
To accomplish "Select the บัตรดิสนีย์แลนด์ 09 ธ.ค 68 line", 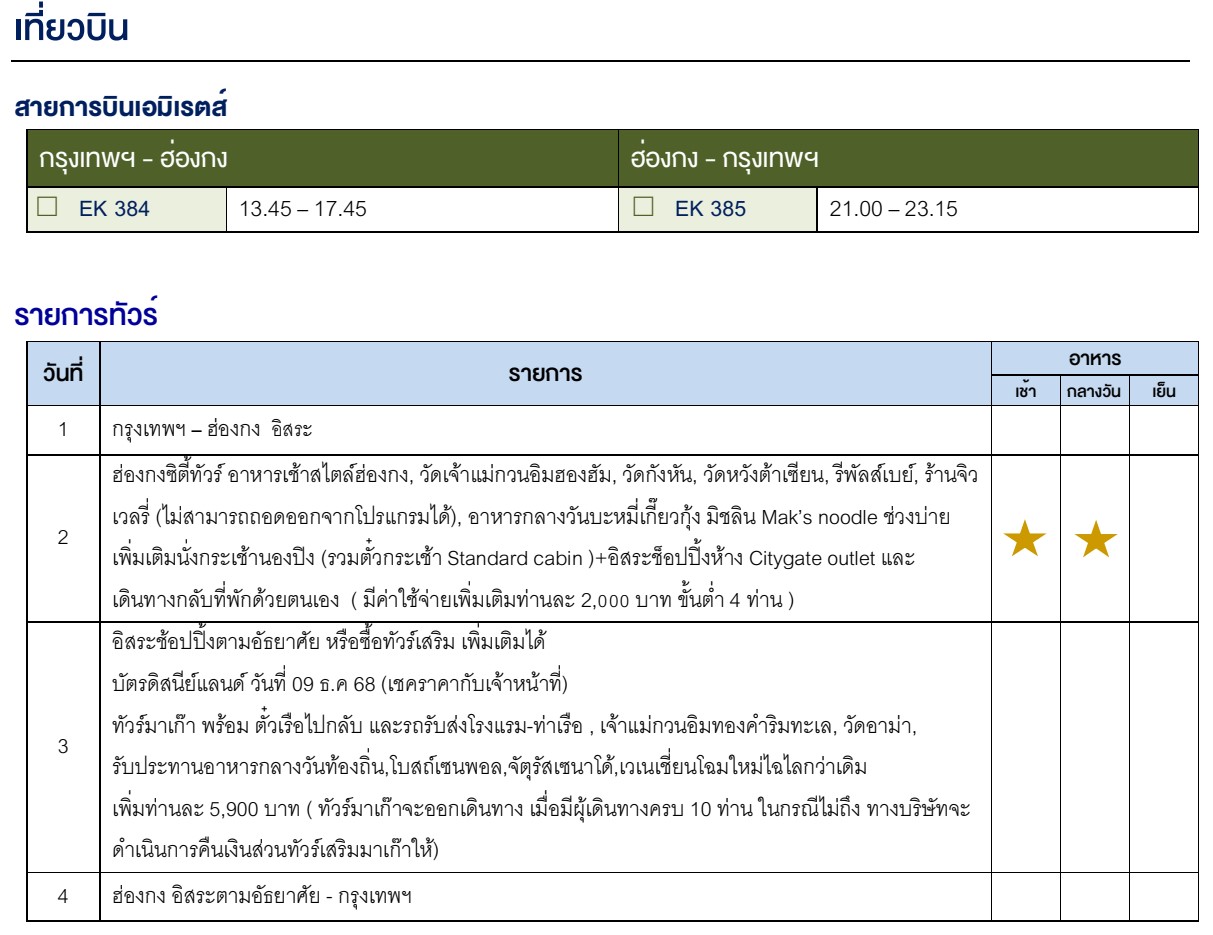I will (x=340, y=686).
